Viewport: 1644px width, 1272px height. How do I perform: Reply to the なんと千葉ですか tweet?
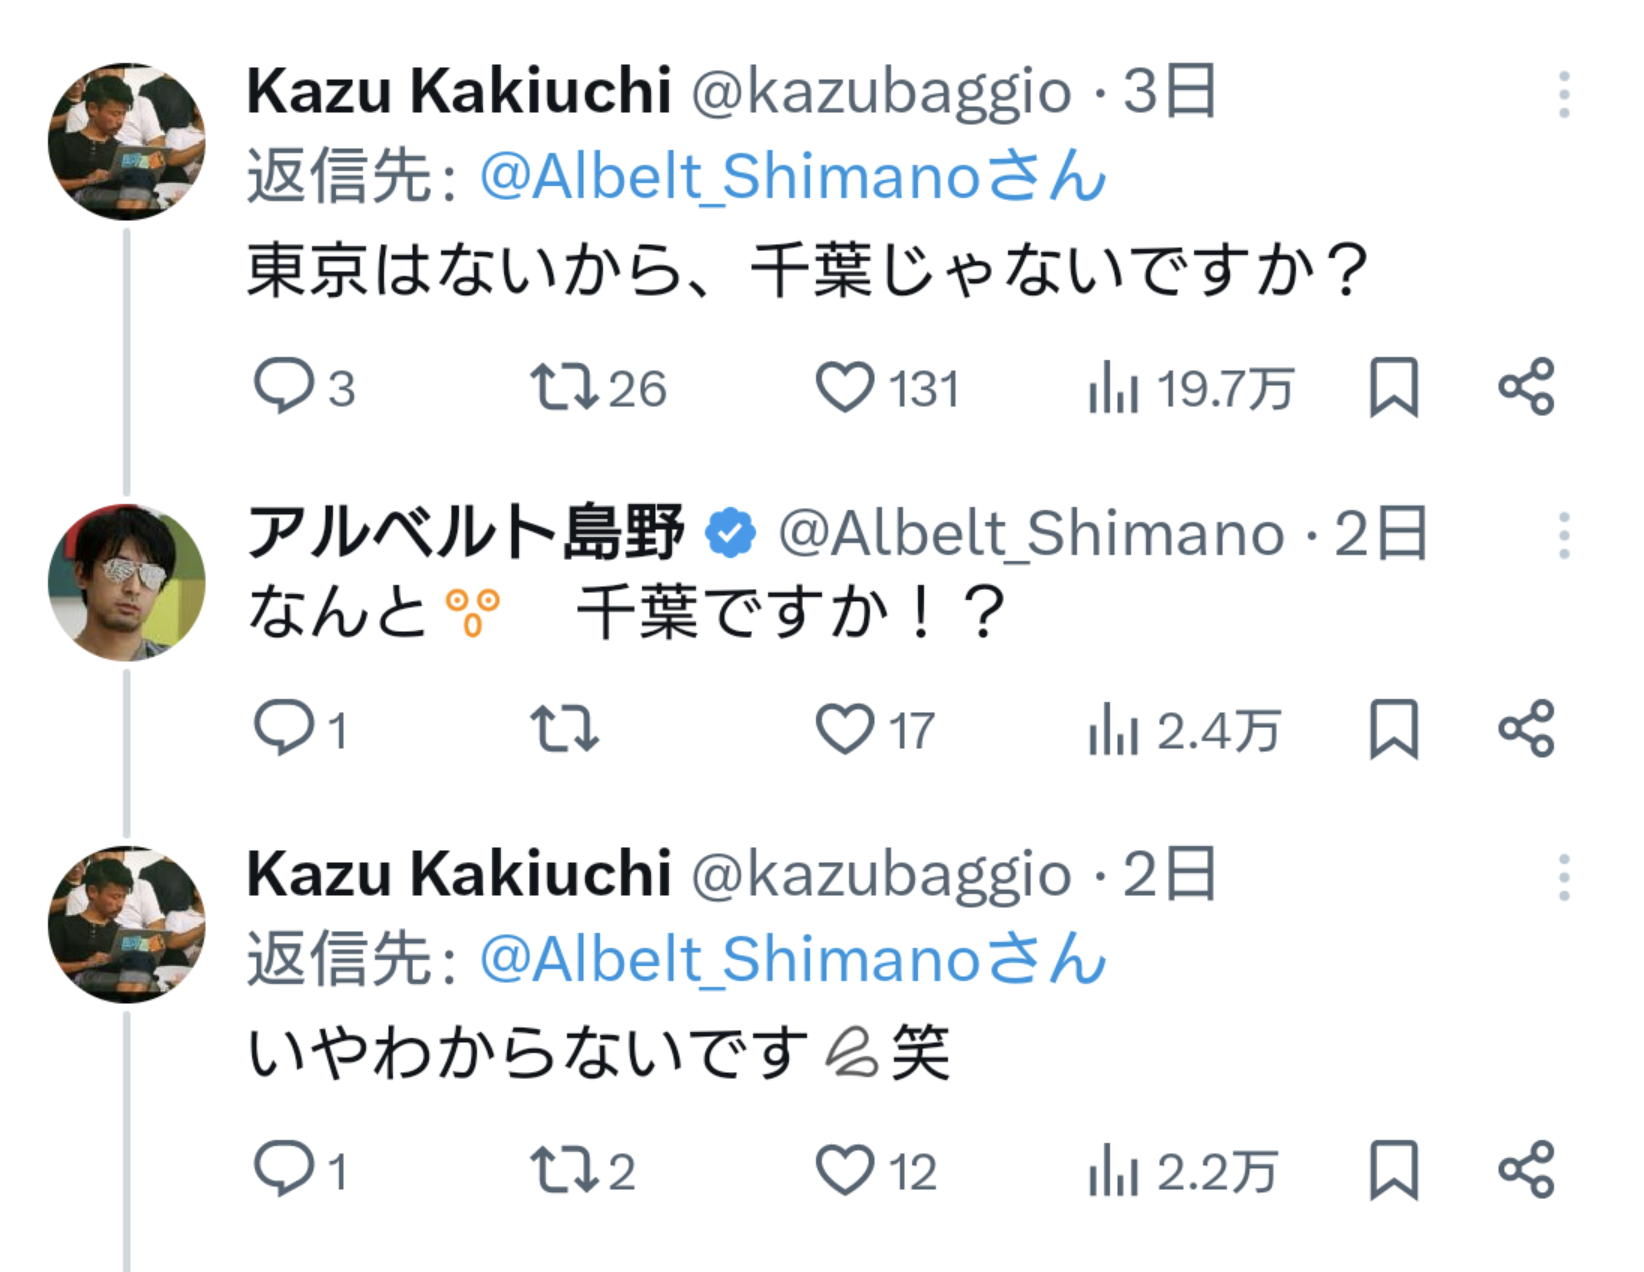(x=284, y=728)
